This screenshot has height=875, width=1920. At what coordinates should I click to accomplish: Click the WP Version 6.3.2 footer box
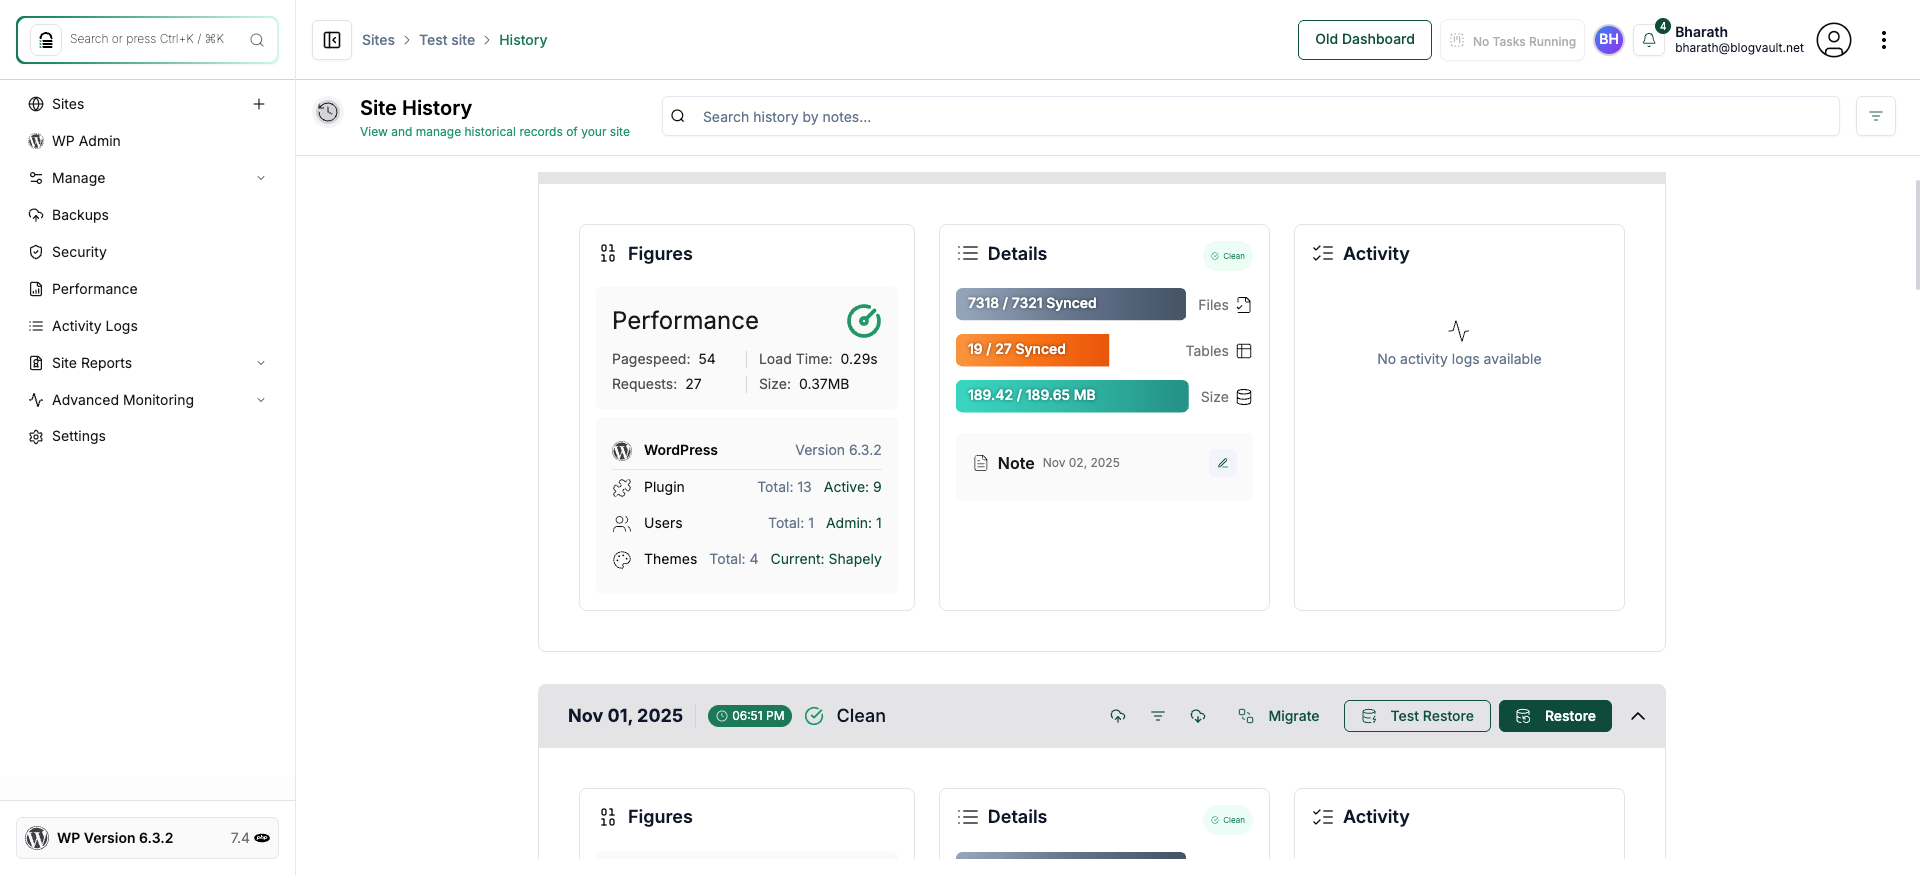[x=147, y=838]
